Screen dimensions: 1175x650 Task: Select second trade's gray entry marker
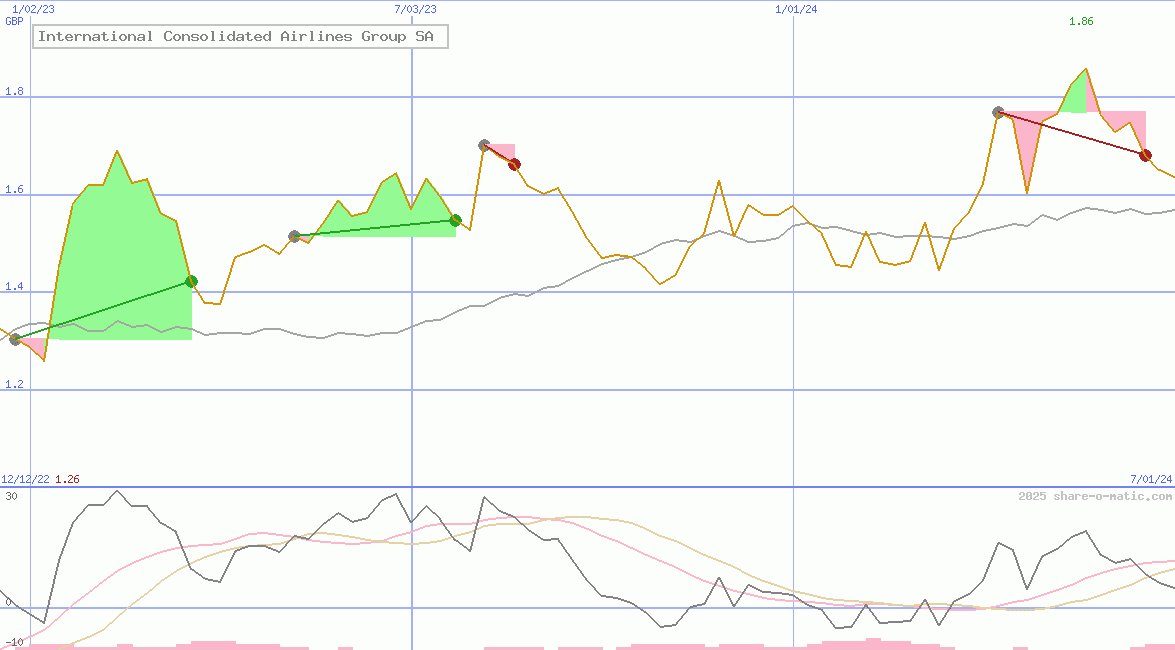pyautogui.click(x=294, y=237)
